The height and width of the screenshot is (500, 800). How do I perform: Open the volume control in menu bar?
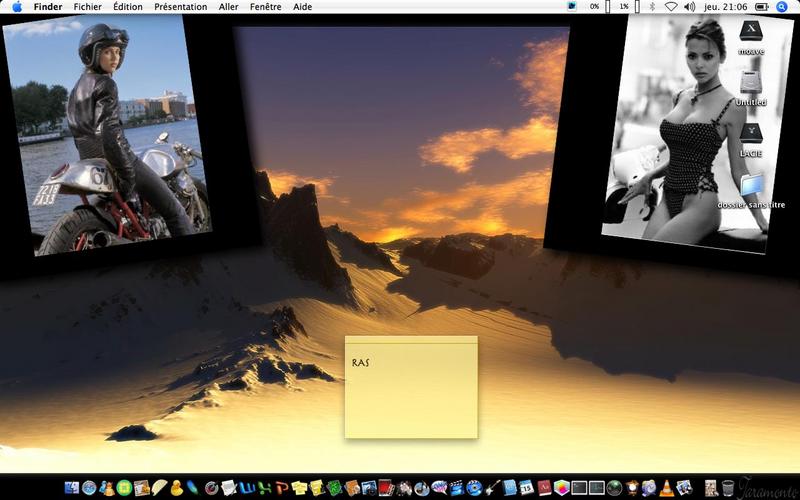[689, 7]
